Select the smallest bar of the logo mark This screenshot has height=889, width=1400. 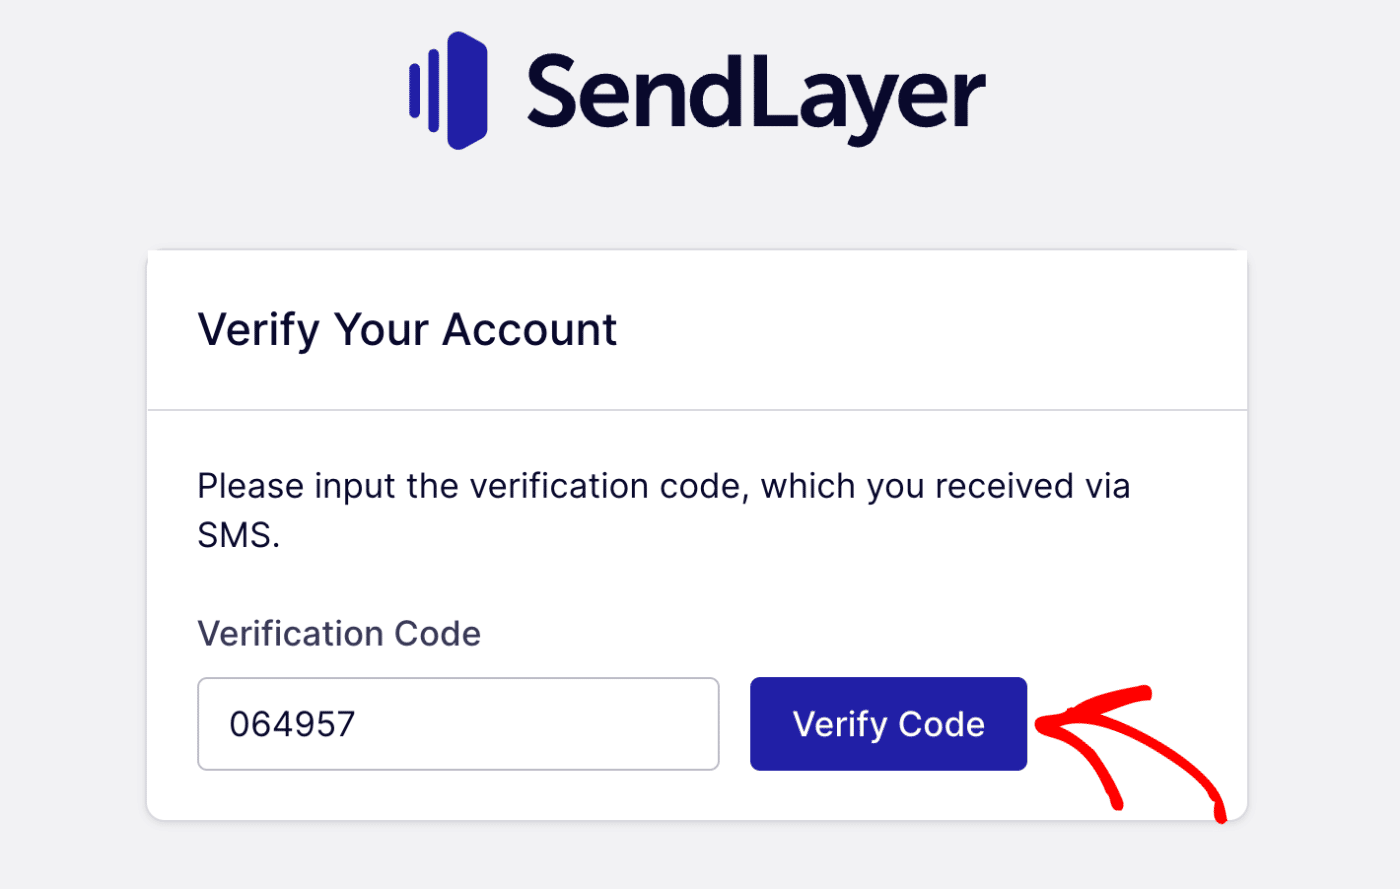[x=413, y=90]
